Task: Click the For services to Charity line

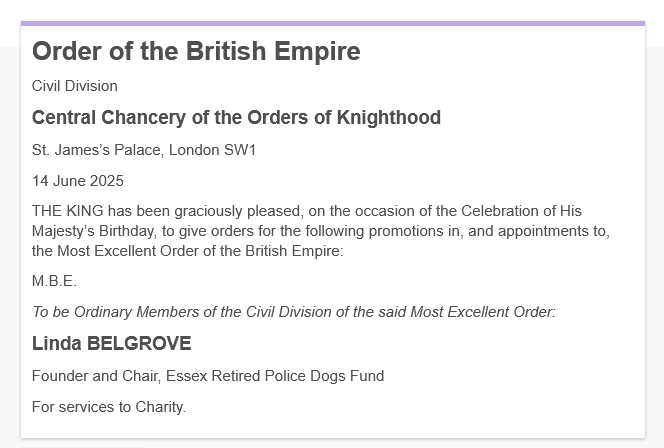Action: (109, 407)
